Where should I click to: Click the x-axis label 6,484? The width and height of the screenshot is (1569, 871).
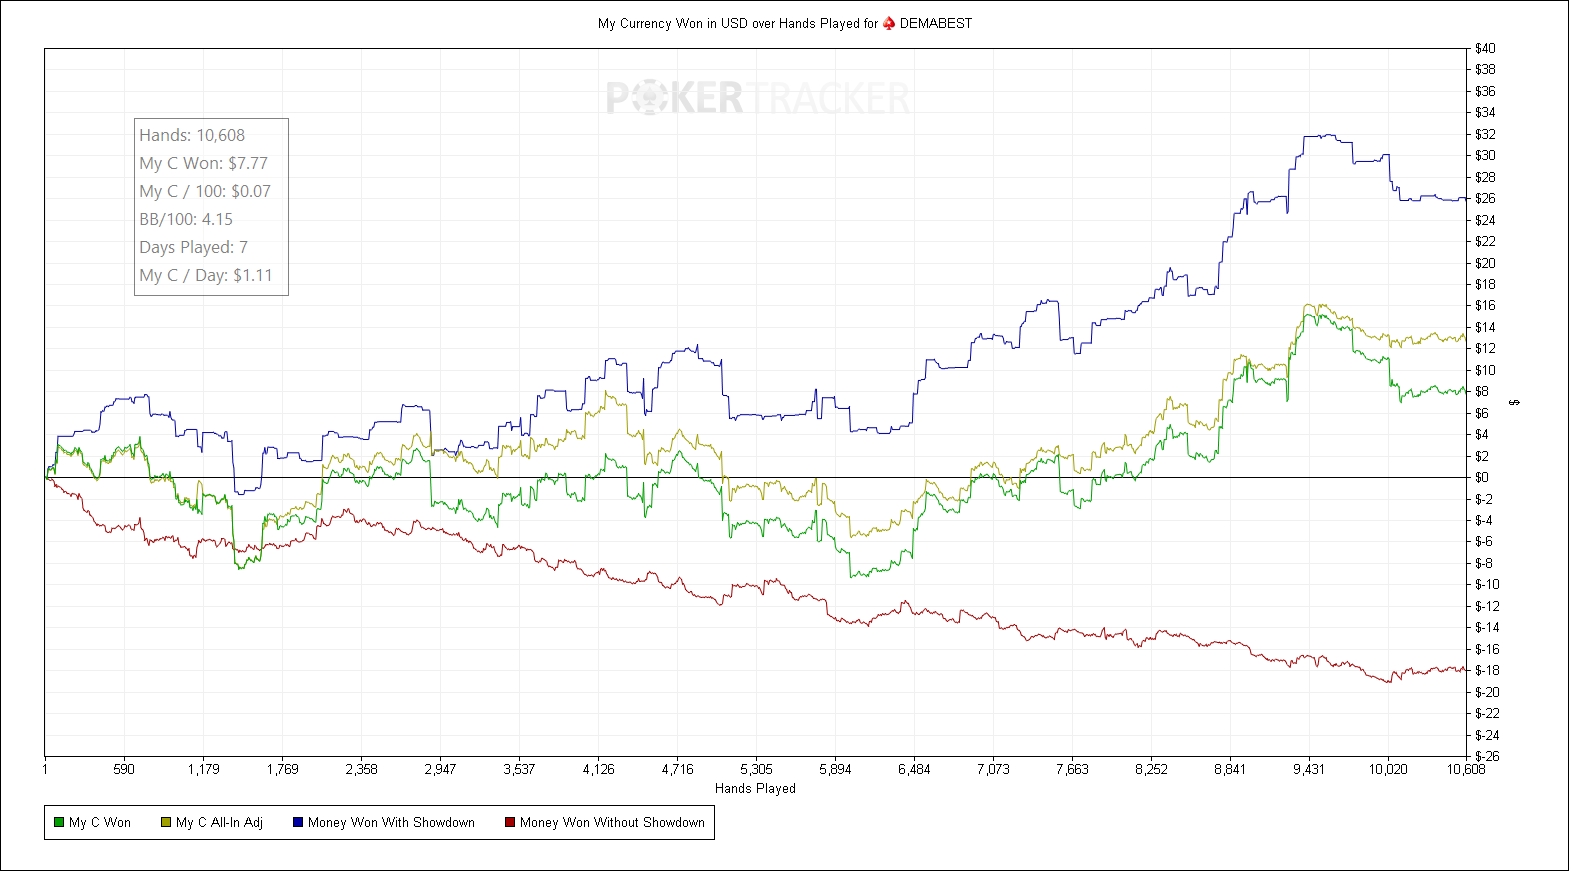pos(914,769)
